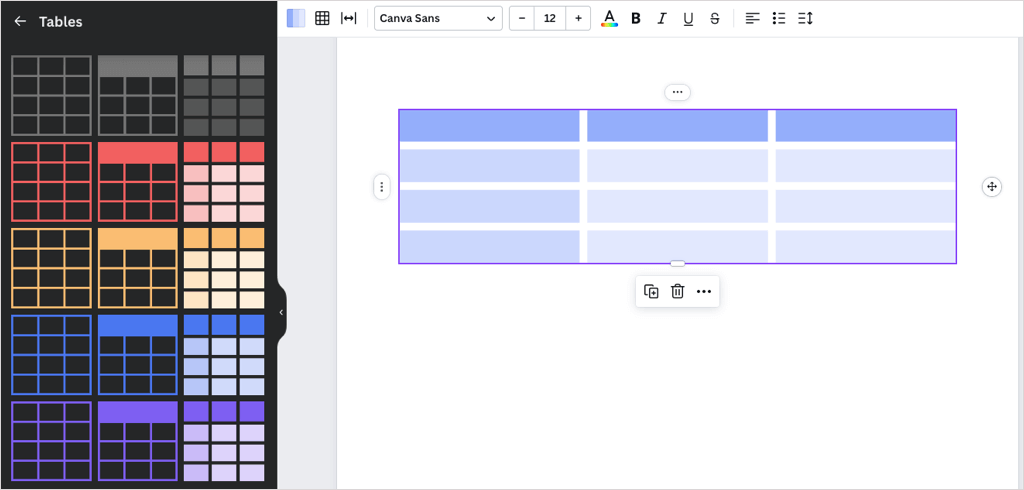The width and height of the screenshot is (1024, 490).
Task: Click the back arrow beside Tables
Action: [20, 21]
